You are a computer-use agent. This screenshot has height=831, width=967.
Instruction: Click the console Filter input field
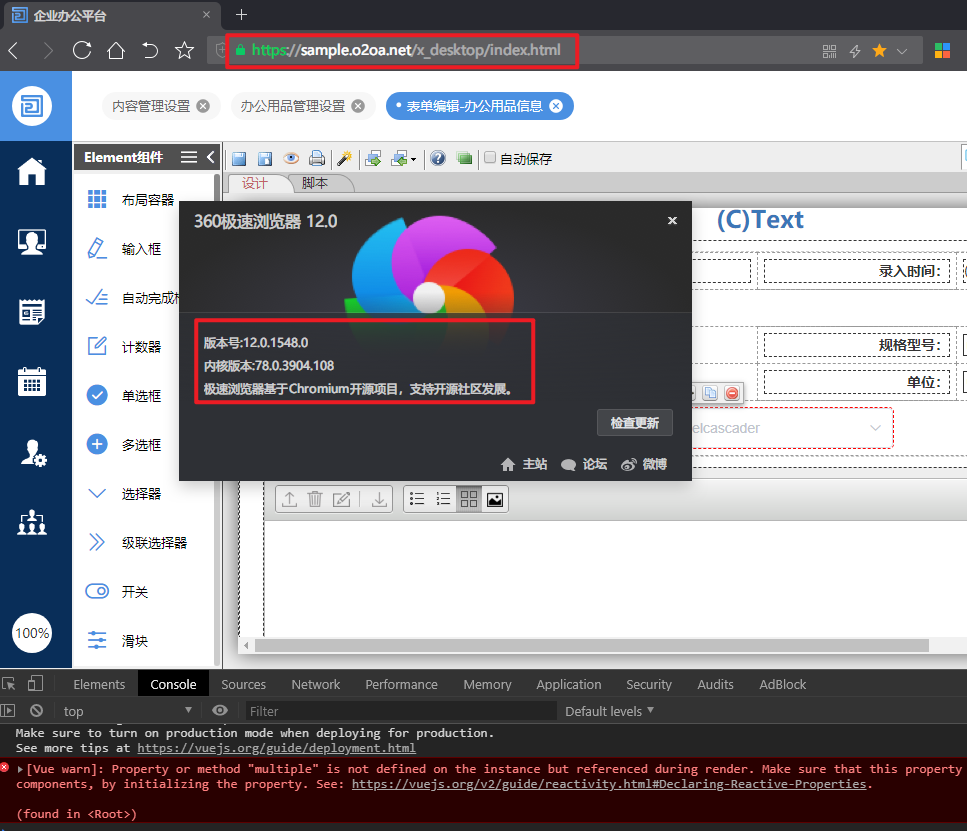400,711
